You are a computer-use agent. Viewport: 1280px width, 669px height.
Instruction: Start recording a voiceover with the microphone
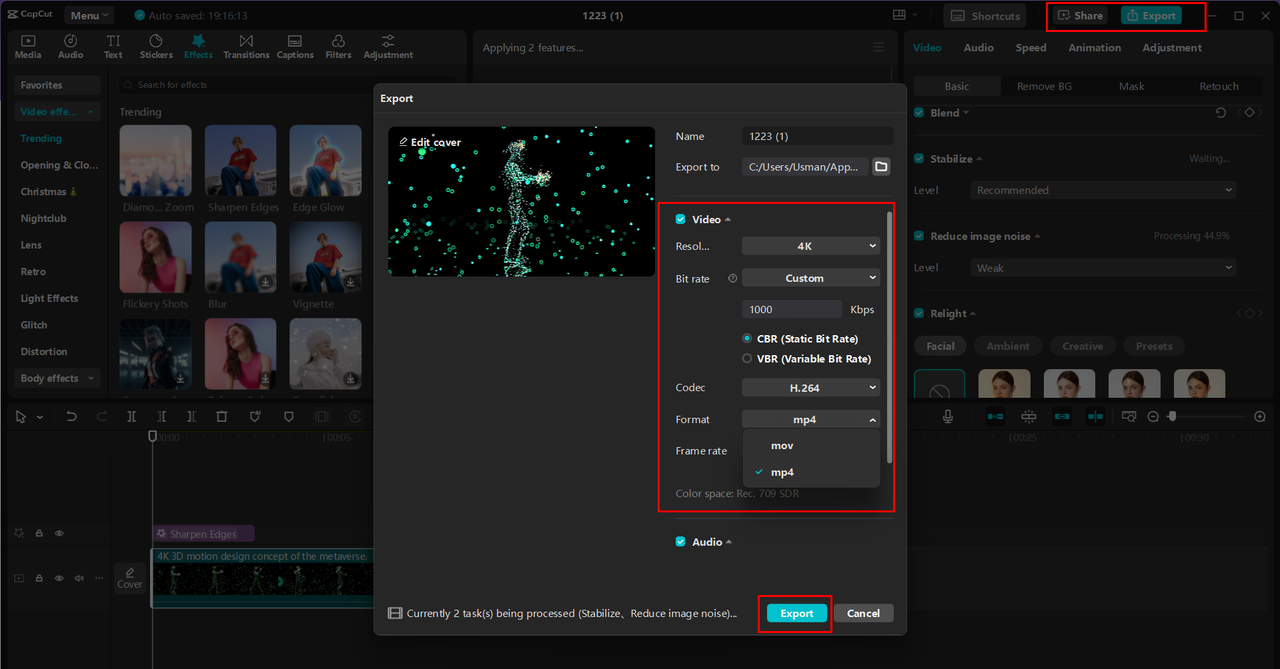click(947, 415)
